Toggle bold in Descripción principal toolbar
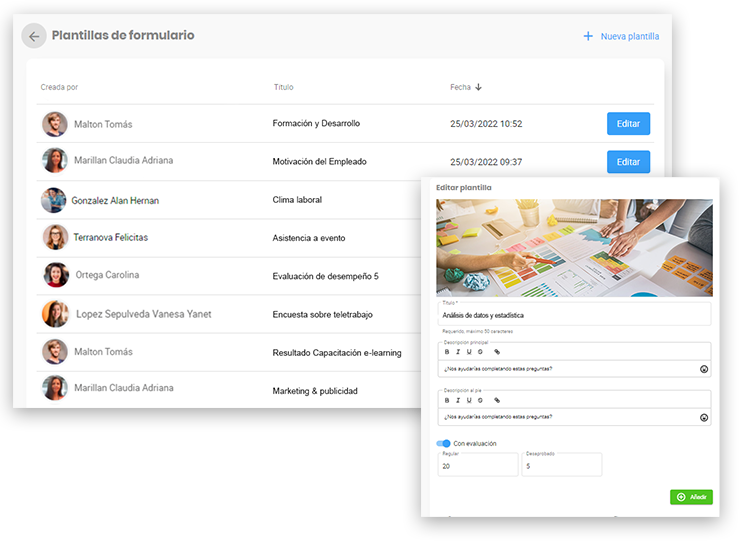 click(447, 352)
